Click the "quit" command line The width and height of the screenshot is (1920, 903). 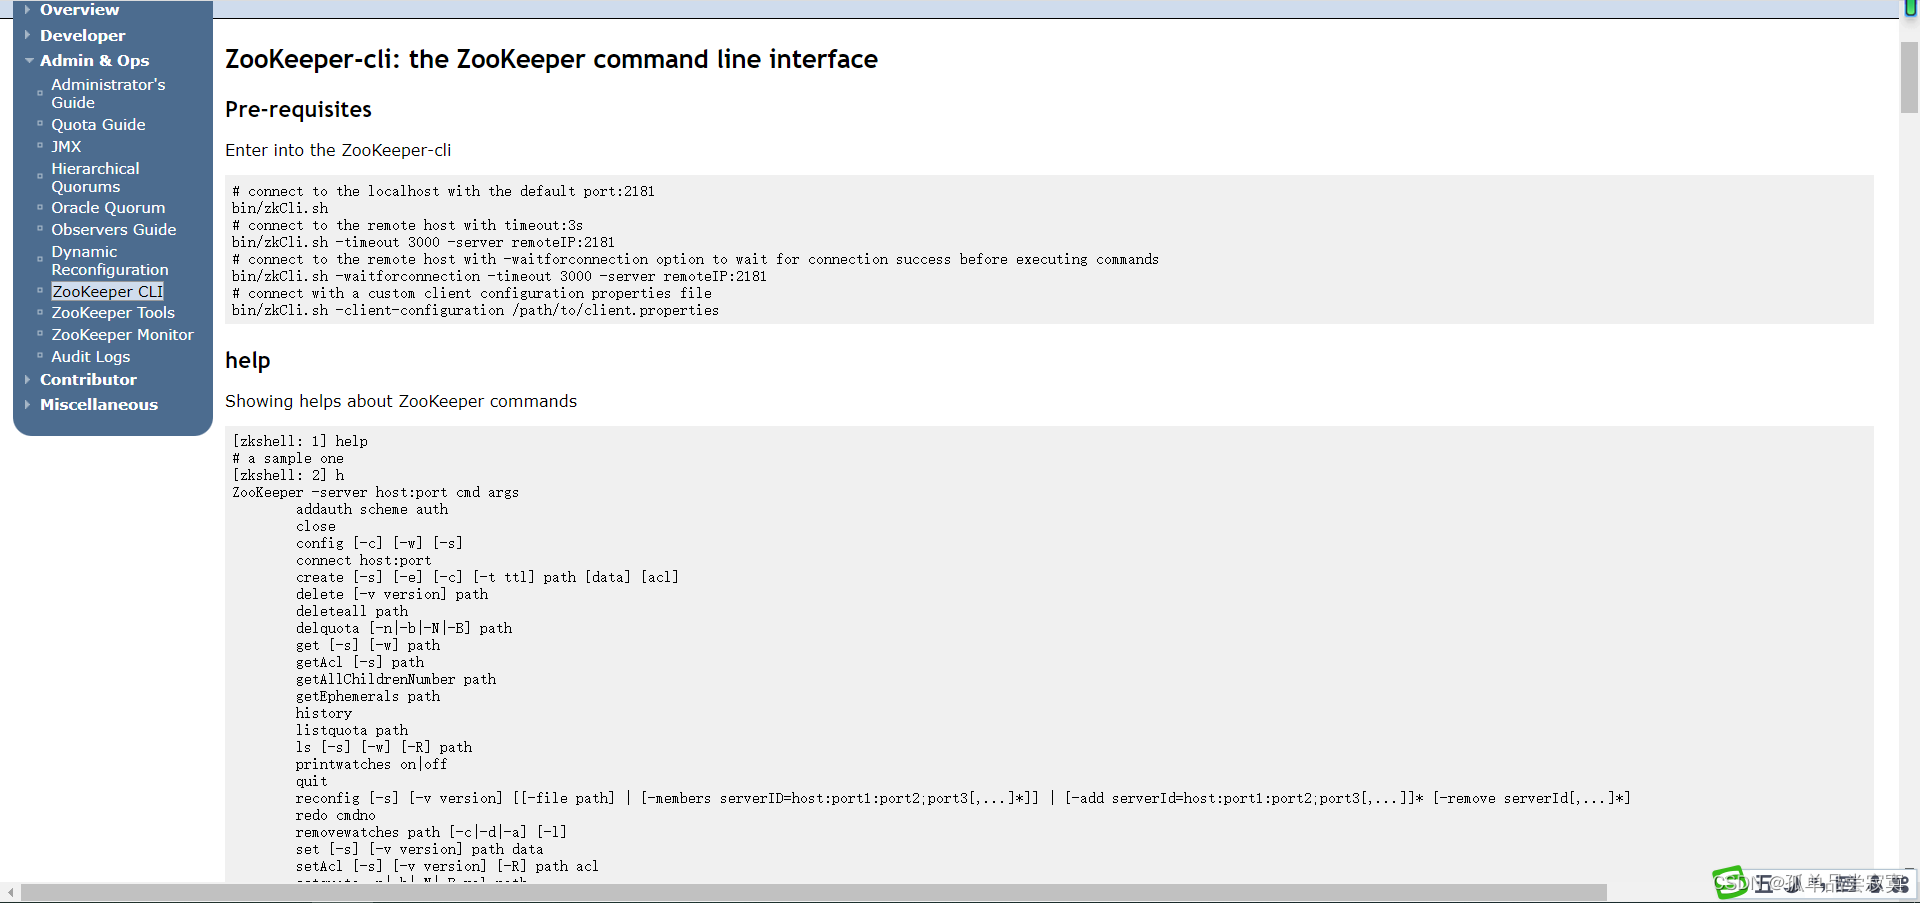312,781
